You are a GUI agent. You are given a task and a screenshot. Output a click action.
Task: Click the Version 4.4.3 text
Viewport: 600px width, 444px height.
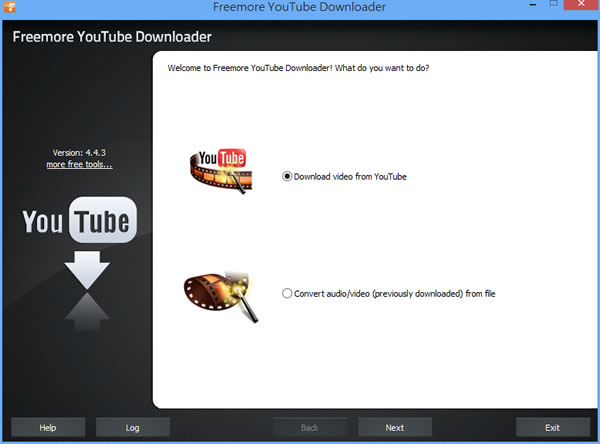pyautogui.click(x=79, y=152)
